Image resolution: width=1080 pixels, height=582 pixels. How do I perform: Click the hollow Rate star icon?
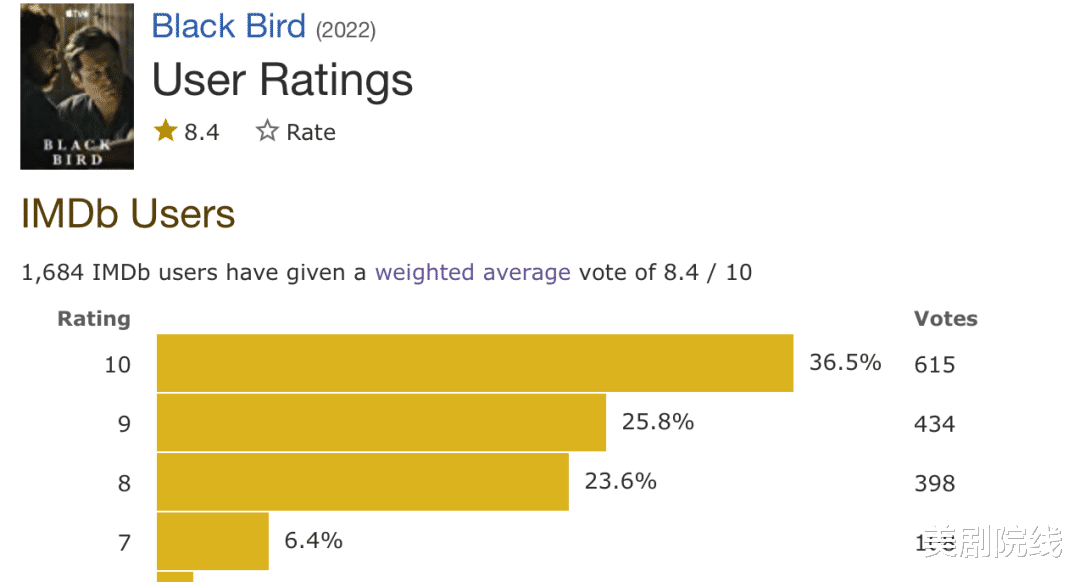point(267,131)
